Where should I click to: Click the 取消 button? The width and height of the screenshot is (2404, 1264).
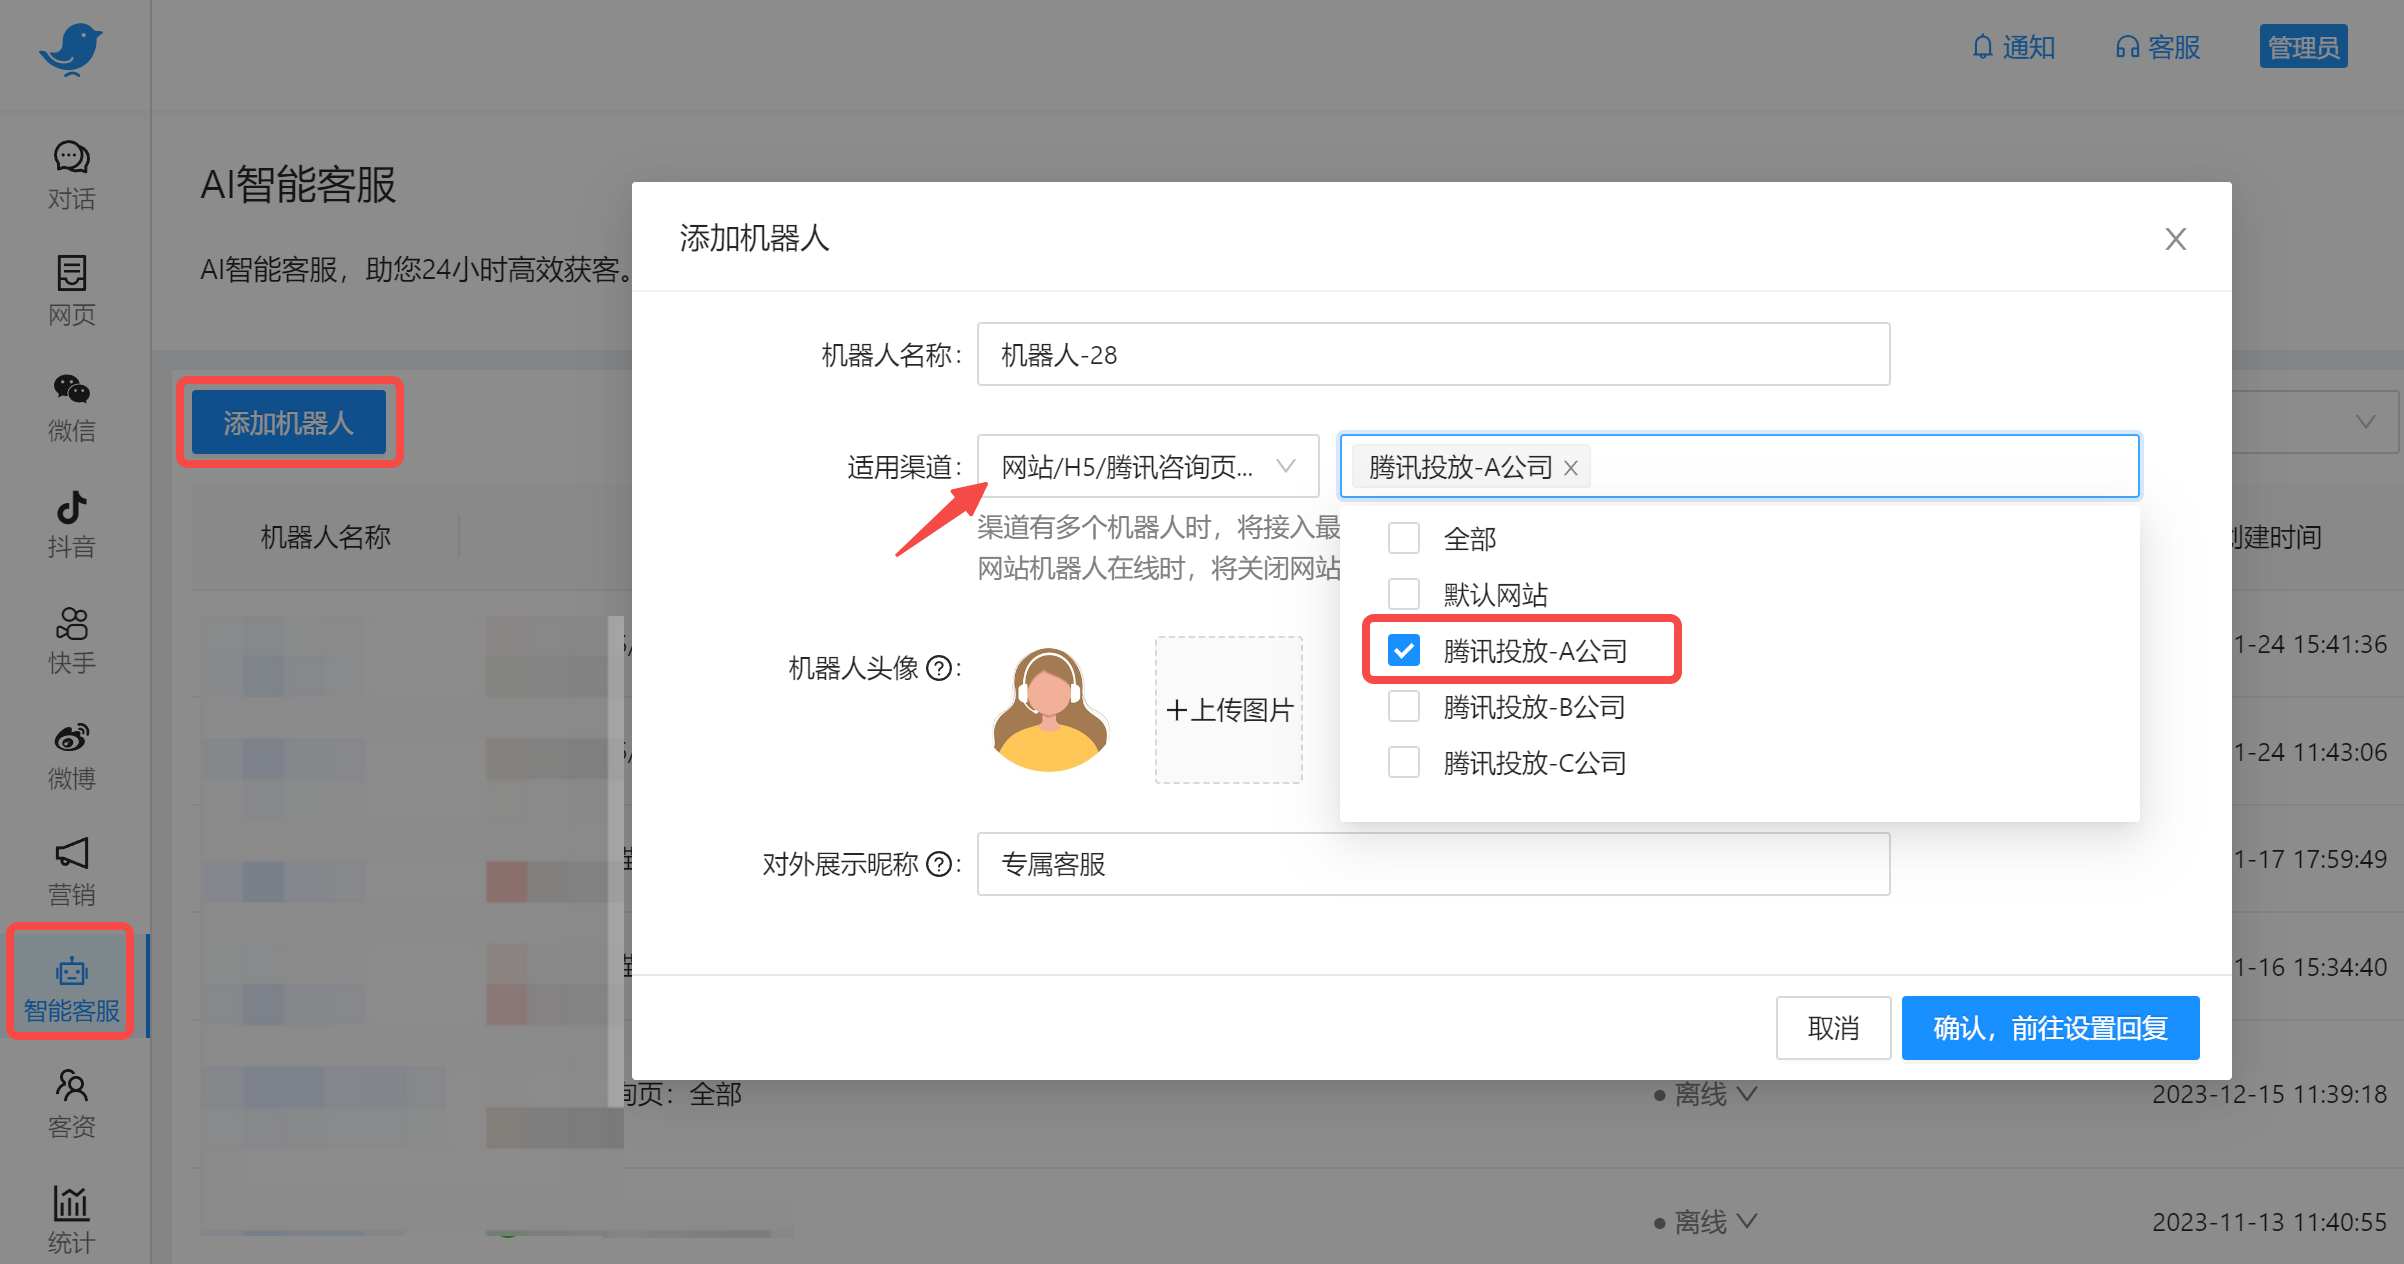point(1832,1028)
